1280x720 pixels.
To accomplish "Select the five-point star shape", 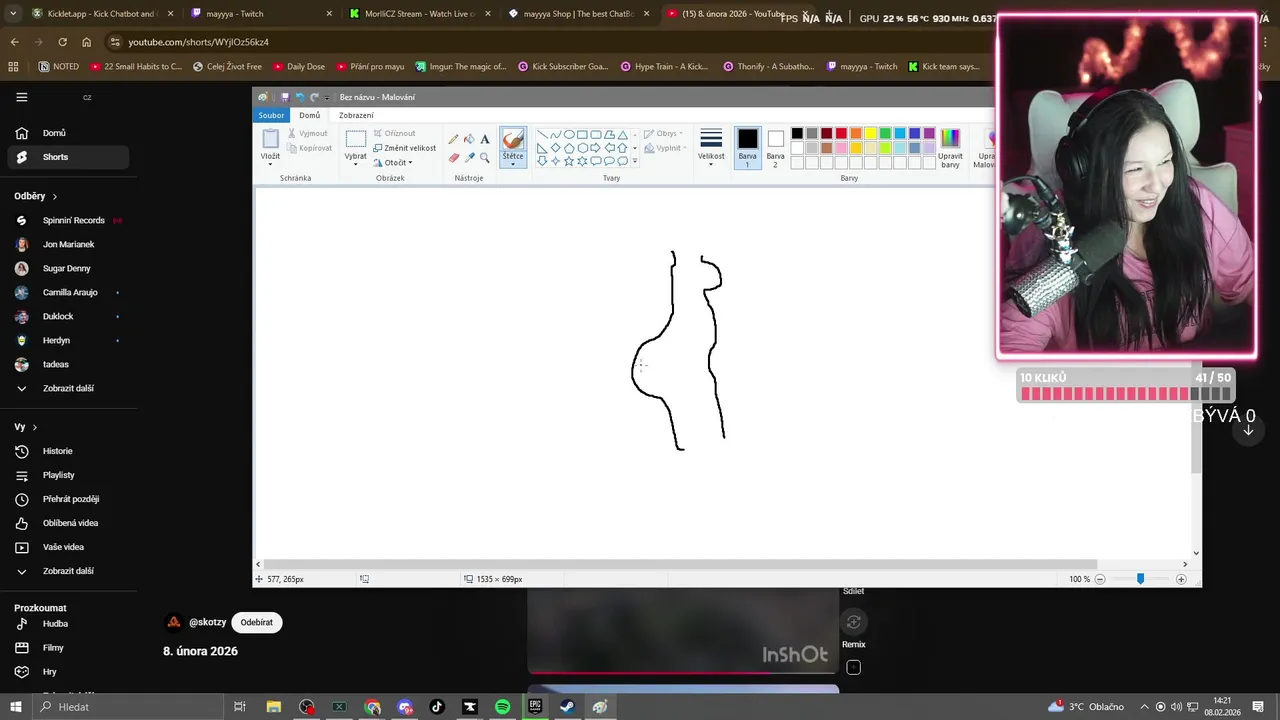I will pos(569,161).
